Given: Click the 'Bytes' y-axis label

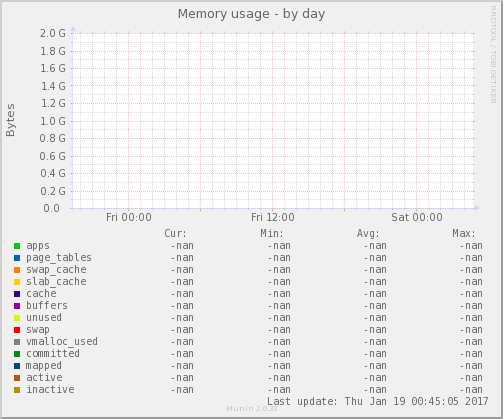Looking at the screenshot, I should [10, 120].
